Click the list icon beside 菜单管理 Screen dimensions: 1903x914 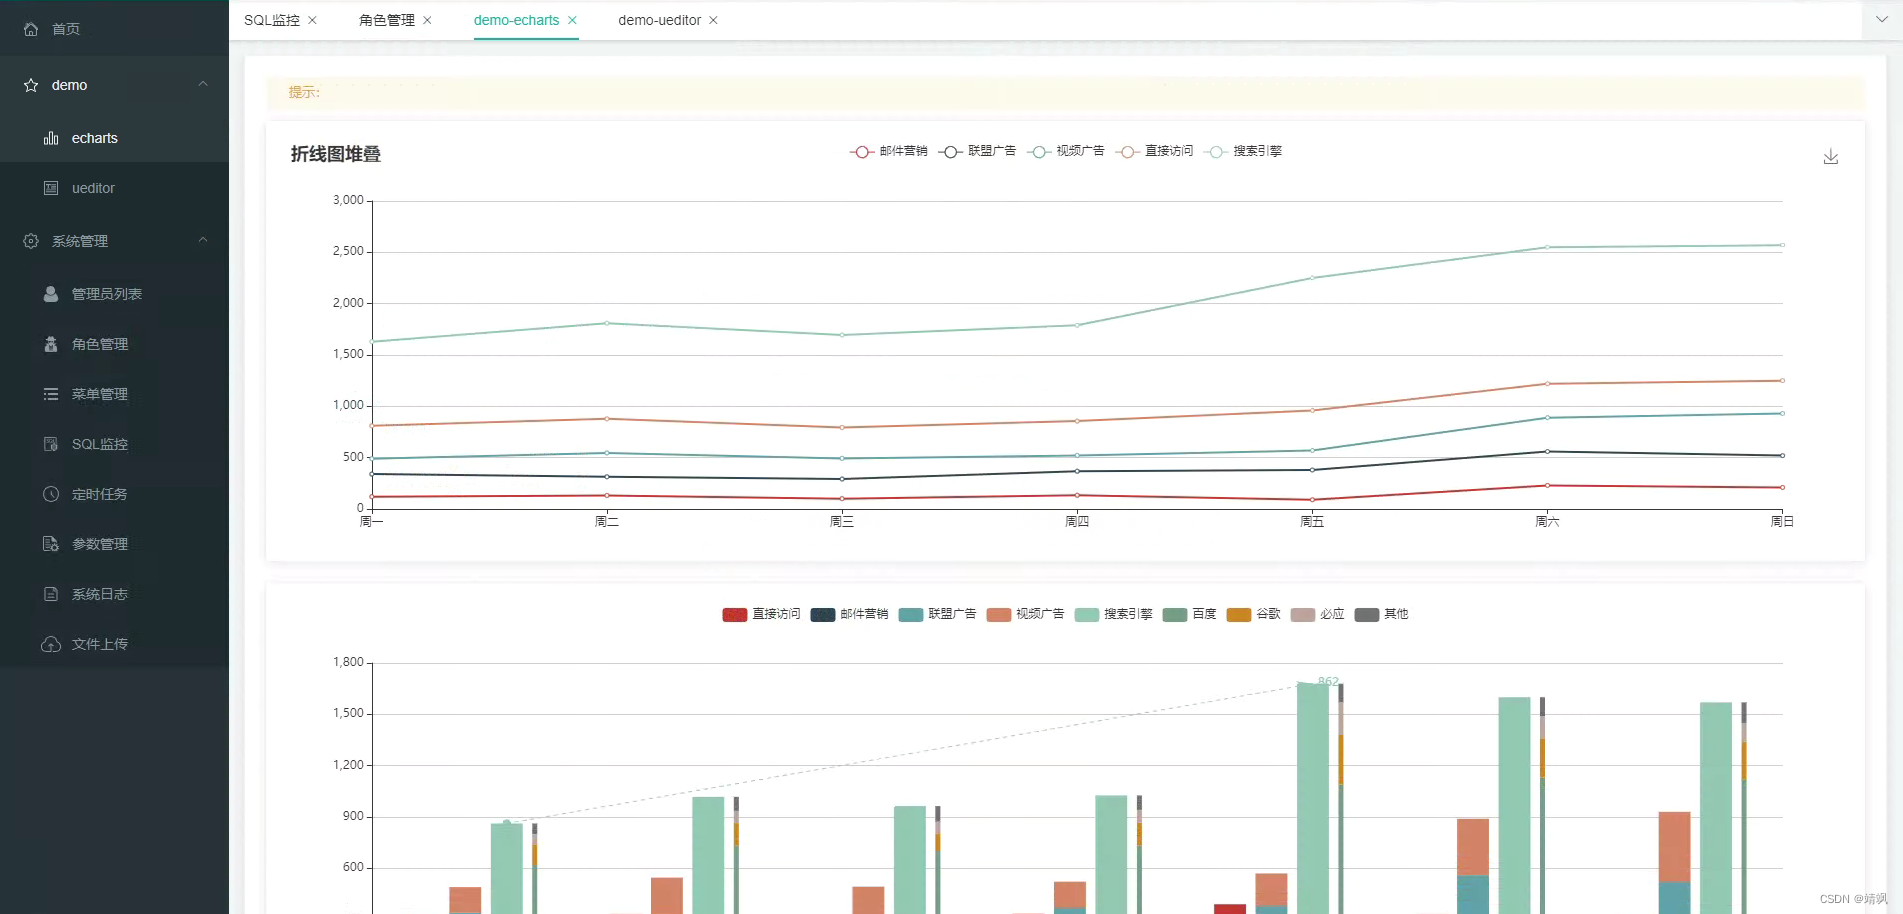click(x=51, y=394)
